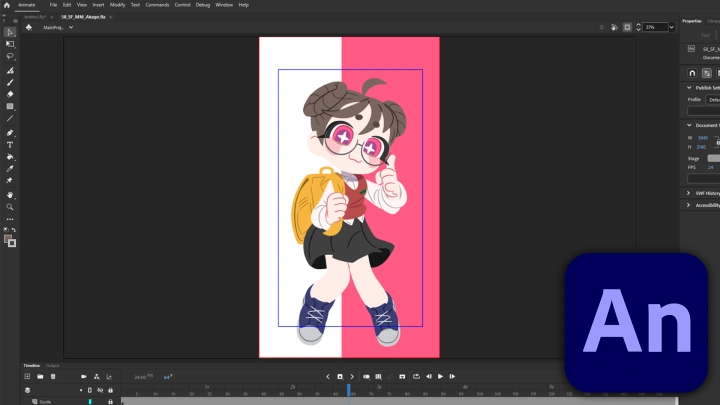This screenshot has width=720, height=405.
Task: Click the New Layer icon in timeline
Action: point(27,377)
